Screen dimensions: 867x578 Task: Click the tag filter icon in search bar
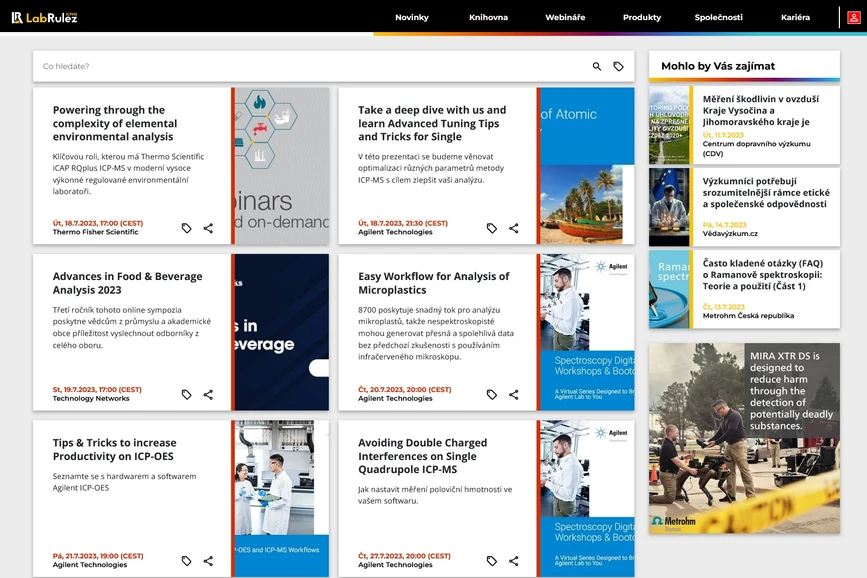pos(618,66)
